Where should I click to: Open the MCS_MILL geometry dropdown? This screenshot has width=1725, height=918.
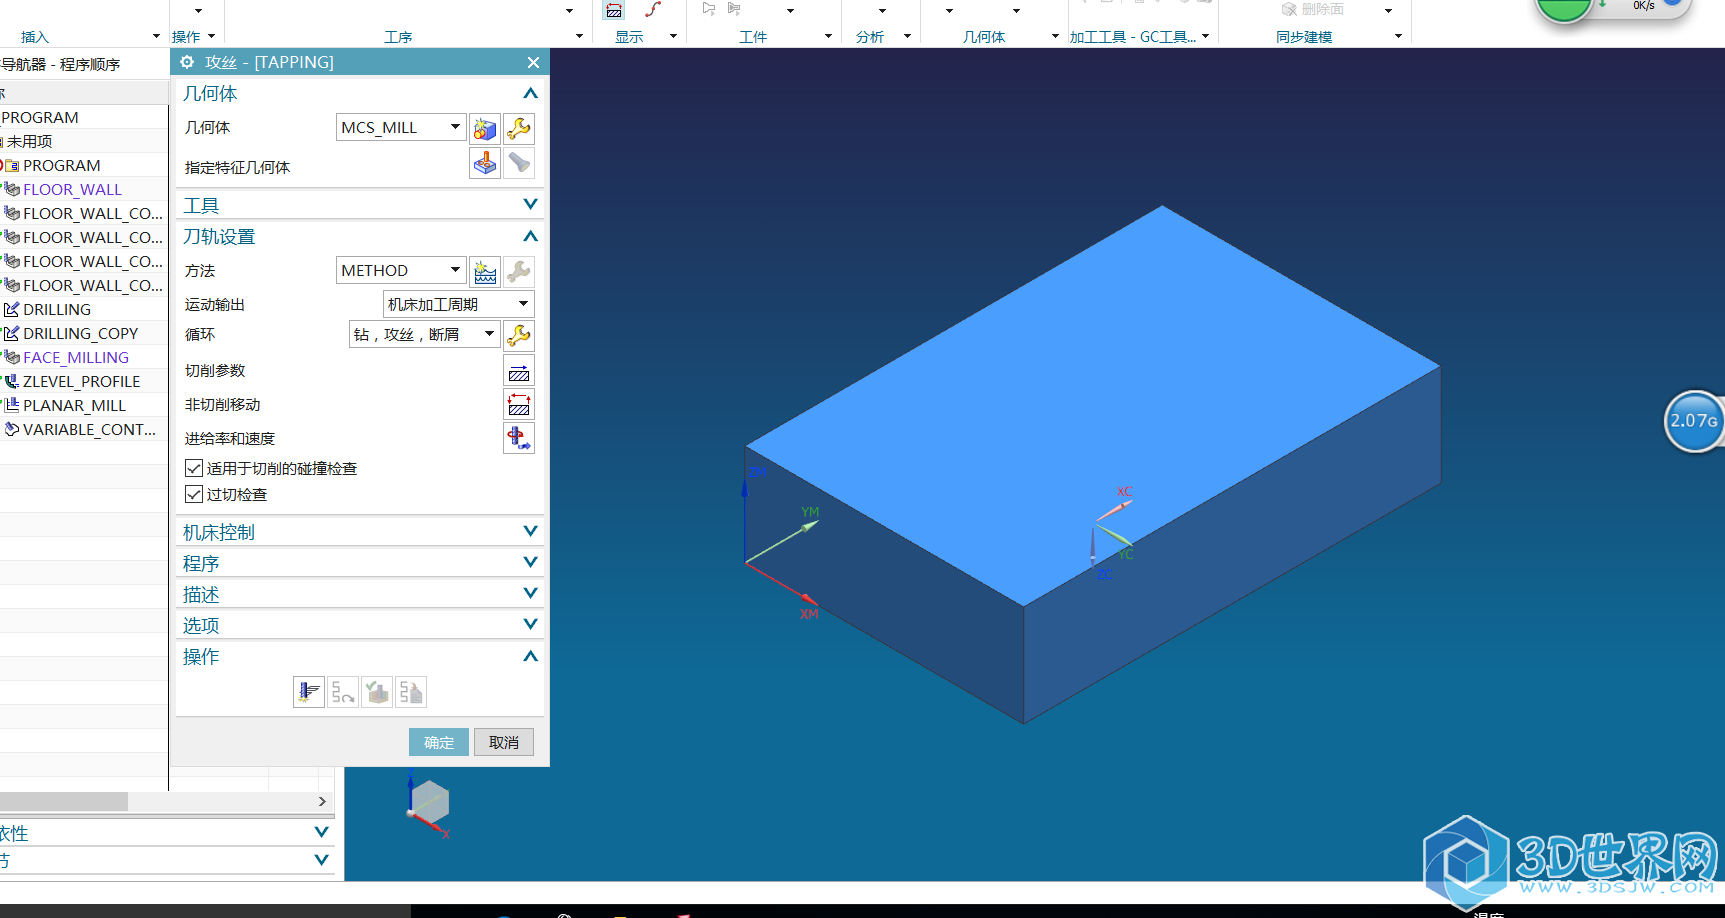pos(401,128)
